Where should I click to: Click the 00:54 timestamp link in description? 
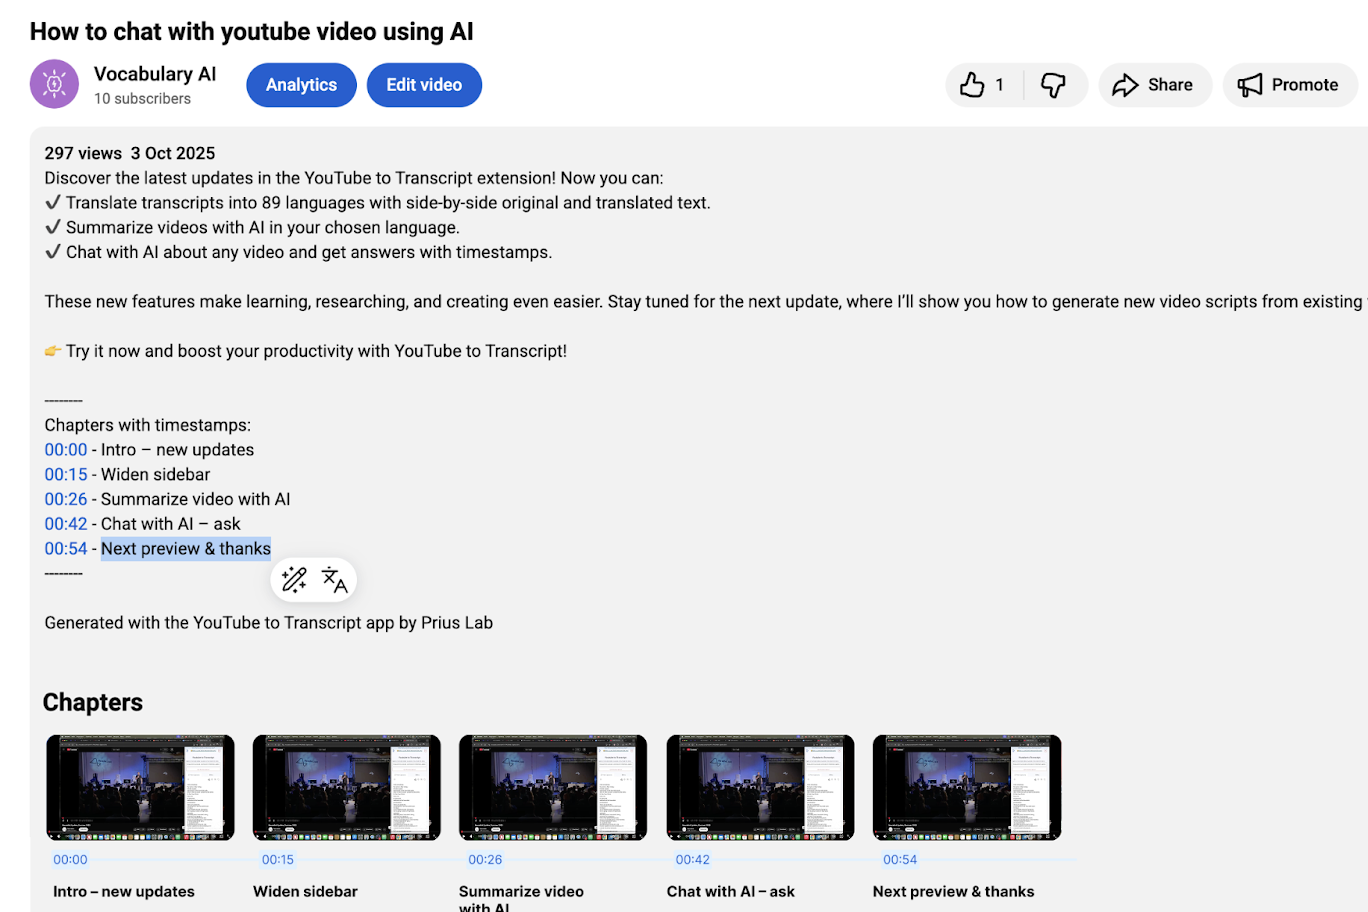[66, 549]
